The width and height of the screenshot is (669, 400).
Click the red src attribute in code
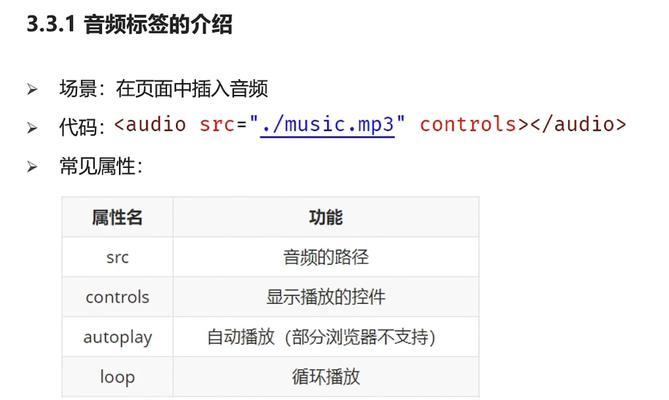(217, 125)
